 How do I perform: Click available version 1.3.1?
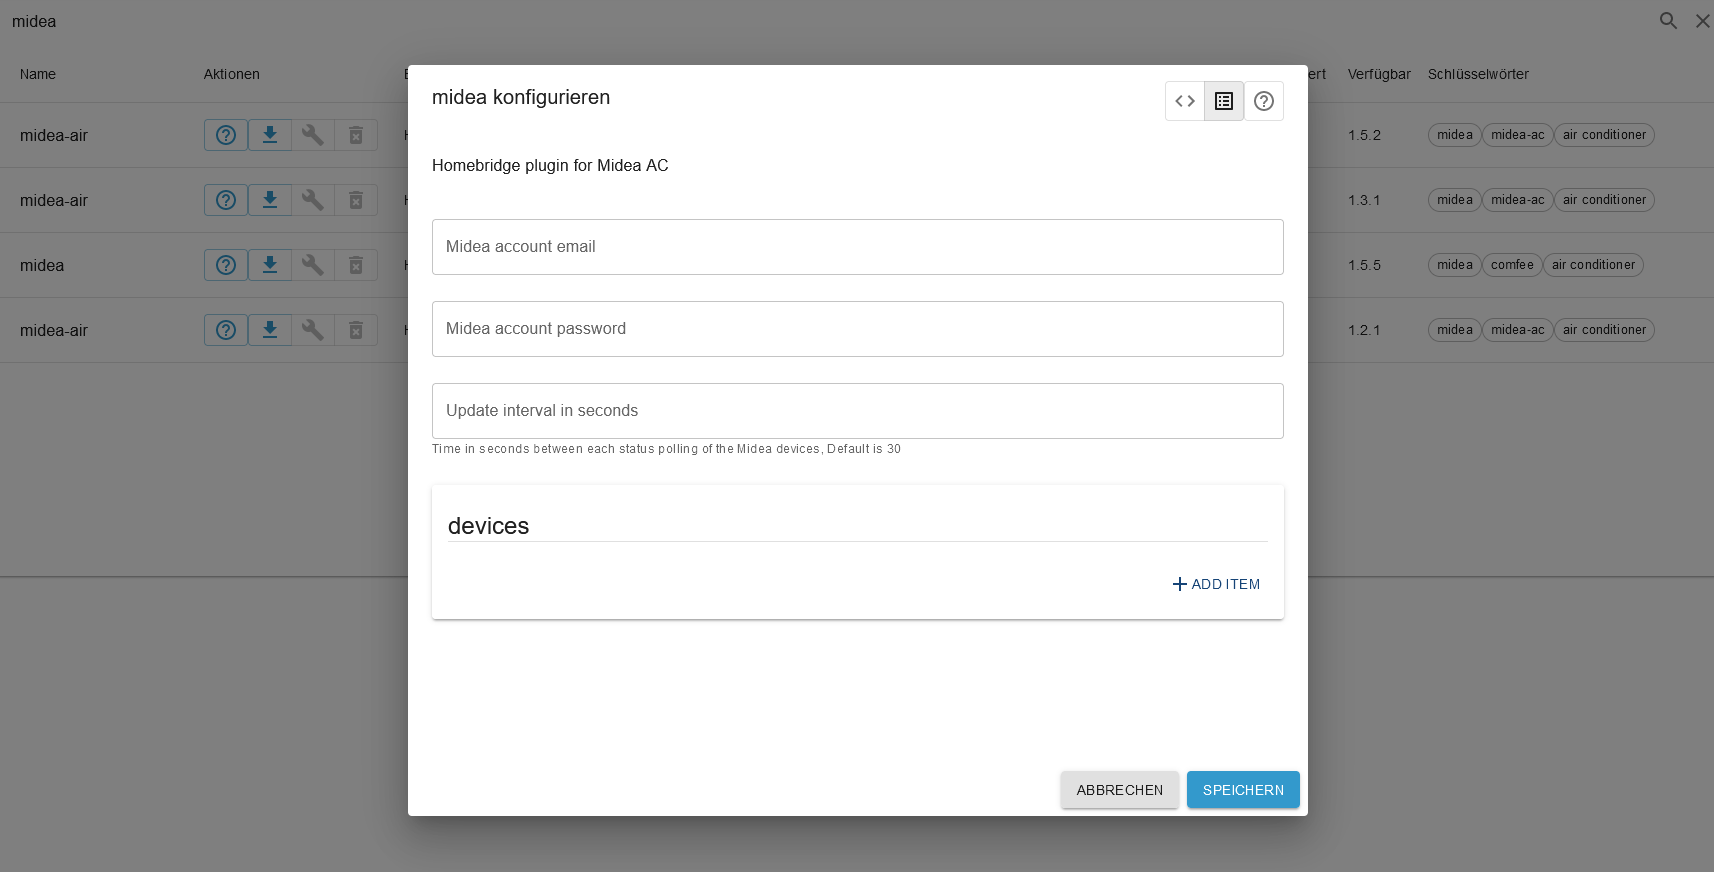coord(1364,200)
